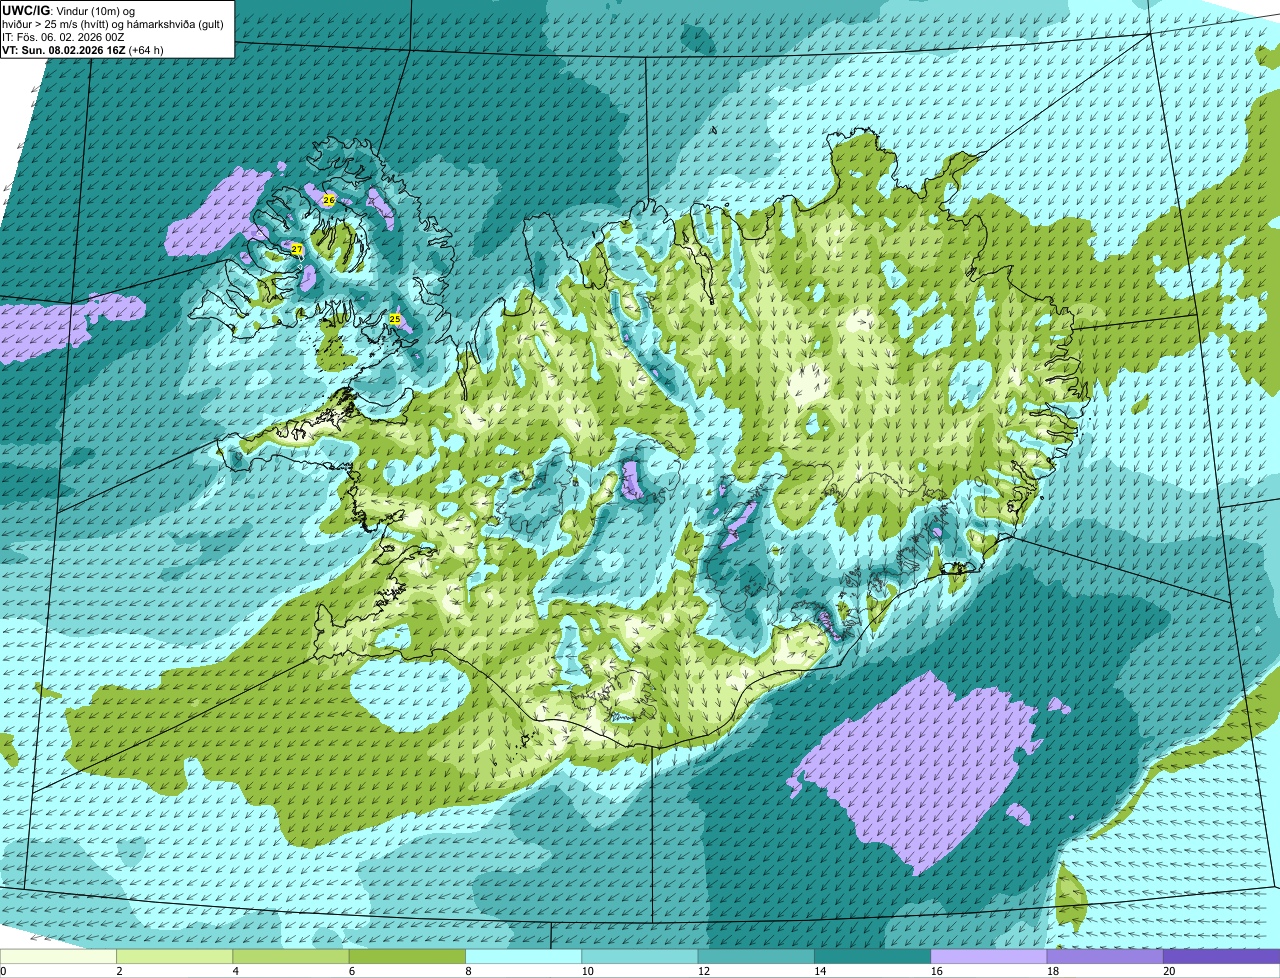The width and height of the screenshot is (1280, 978).
Task: Pick the 4–6 m/s legend color
Action: tap(291, 957)
